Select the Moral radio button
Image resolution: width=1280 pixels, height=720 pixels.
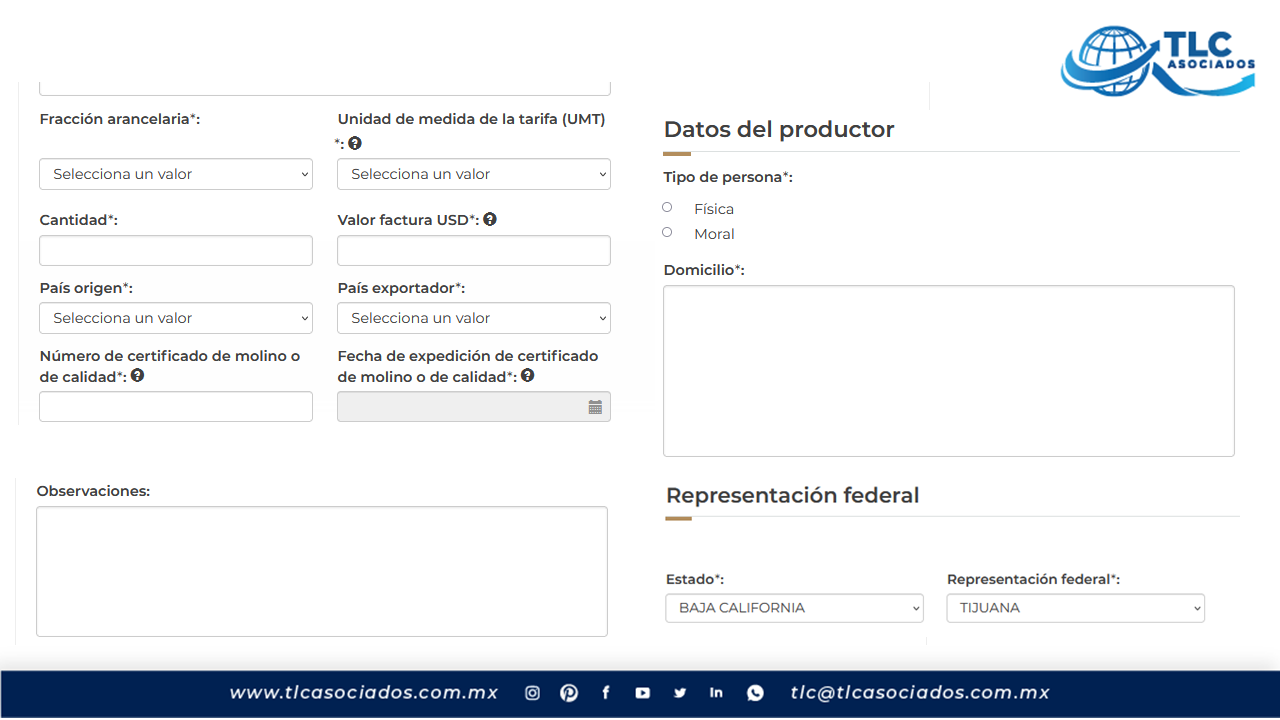(667, 232)
